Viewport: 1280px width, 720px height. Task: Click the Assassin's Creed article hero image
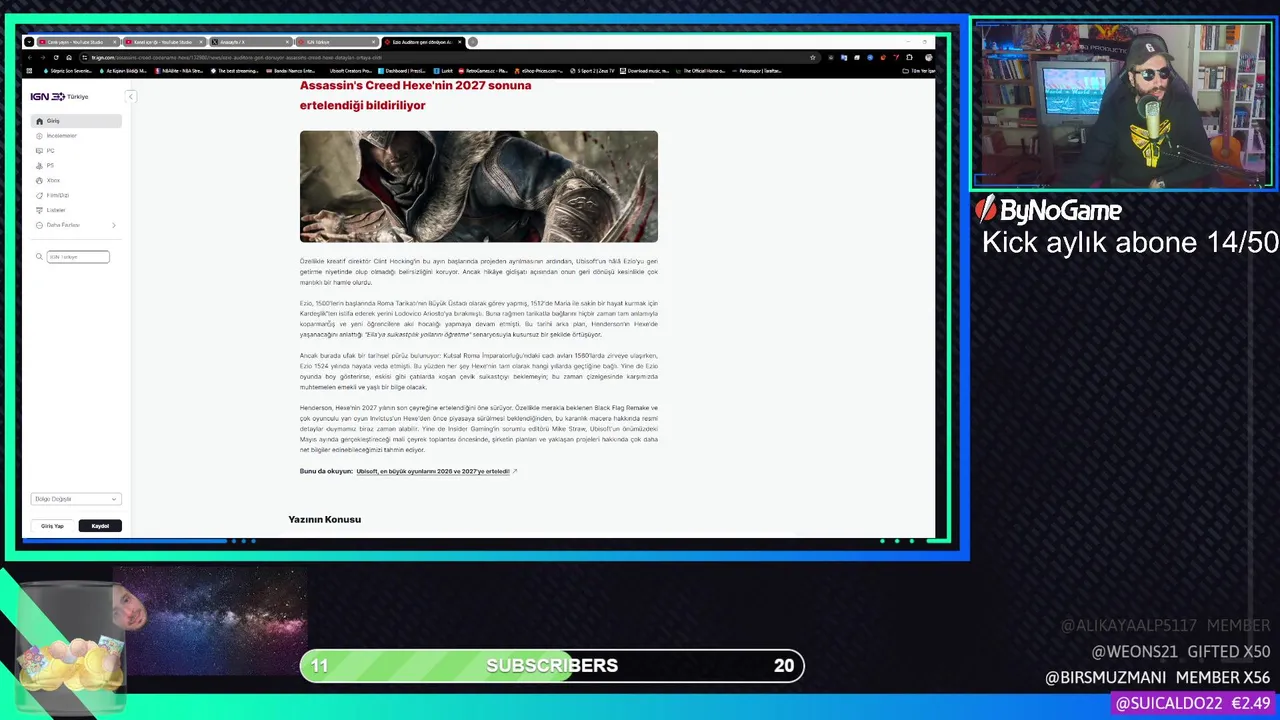click(x=479, y=186)
